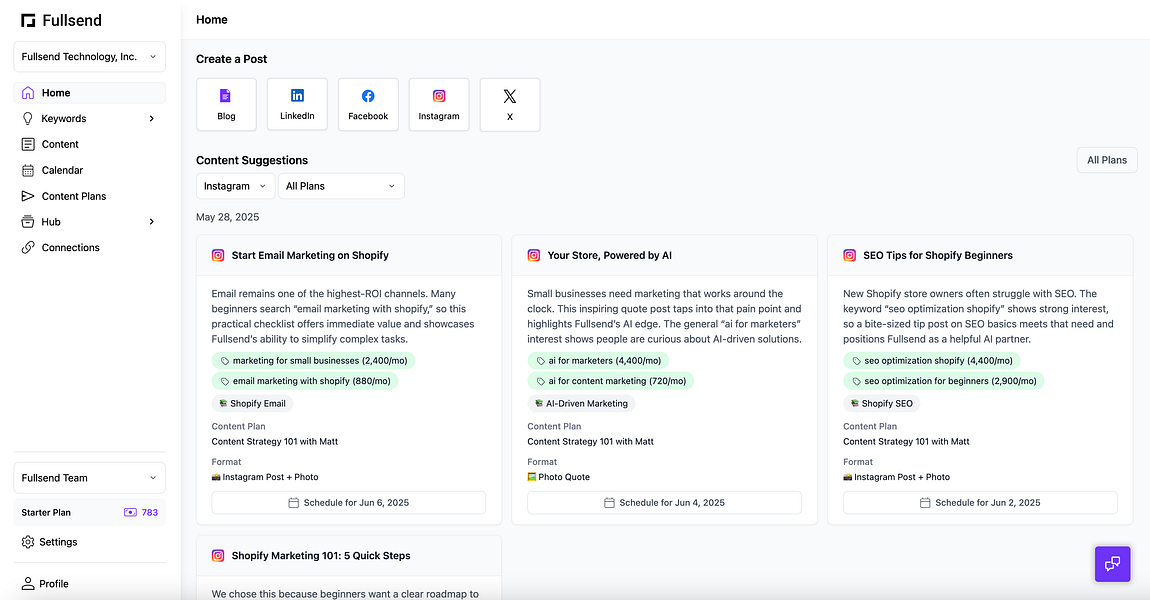Click marketing for small businesses keyword tag

(314, 361)
